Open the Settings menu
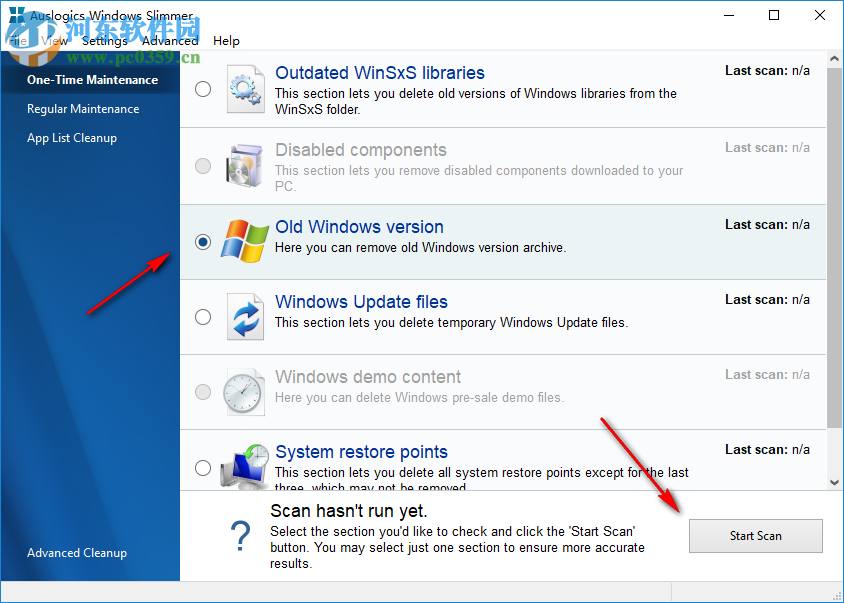This screenshot has height=603, width=844. [x=105, y=41]
